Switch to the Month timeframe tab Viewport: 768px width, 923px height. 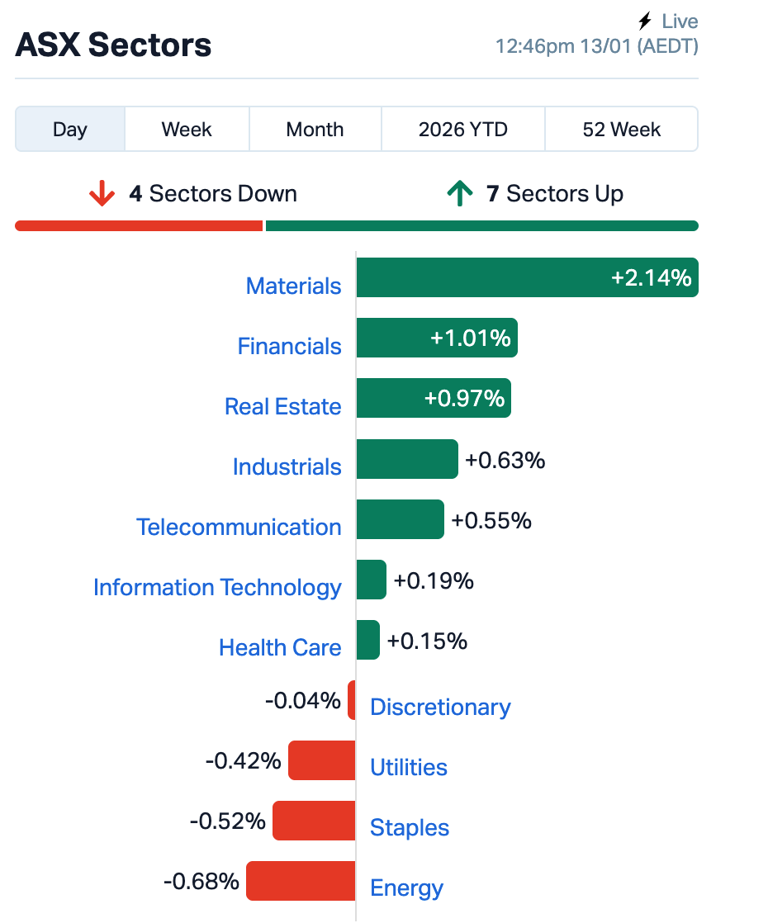point(314,129)
